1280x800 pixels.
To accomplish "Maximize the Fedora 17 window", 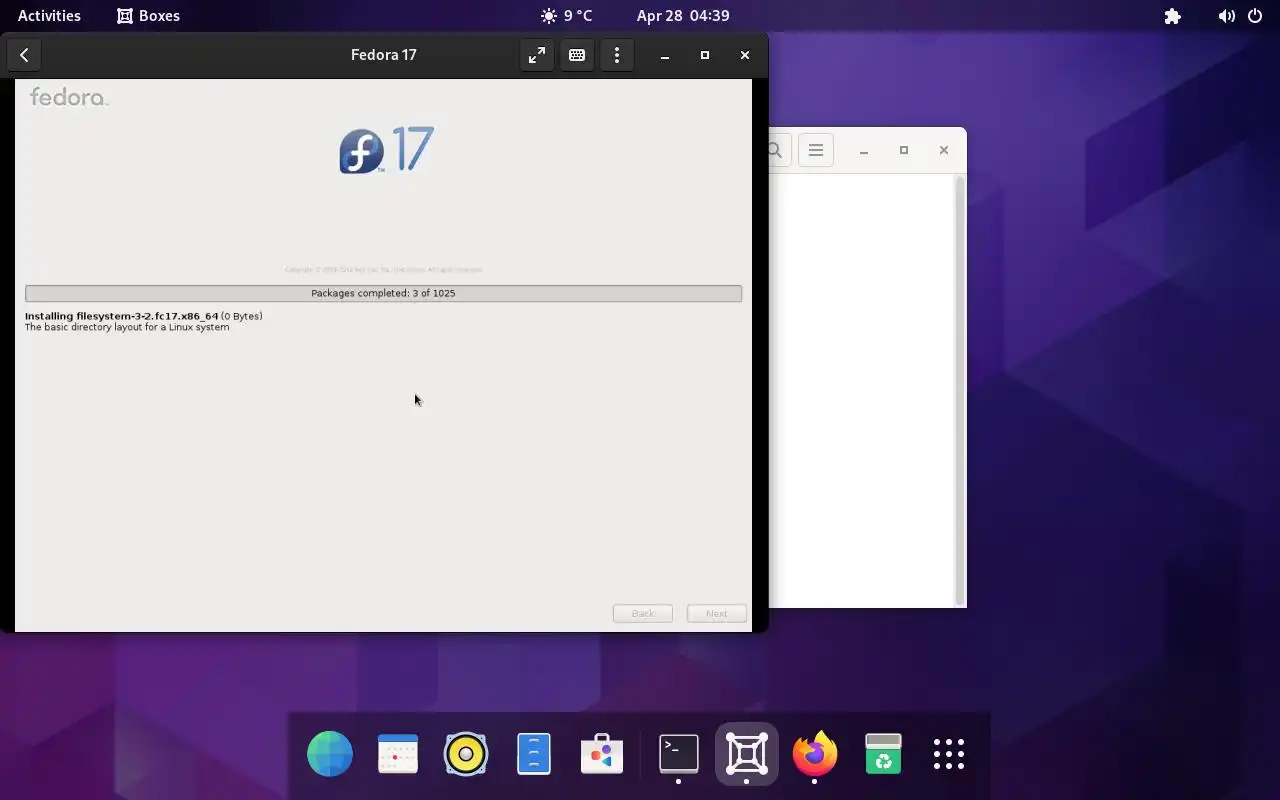I will [x=705, y=55].
